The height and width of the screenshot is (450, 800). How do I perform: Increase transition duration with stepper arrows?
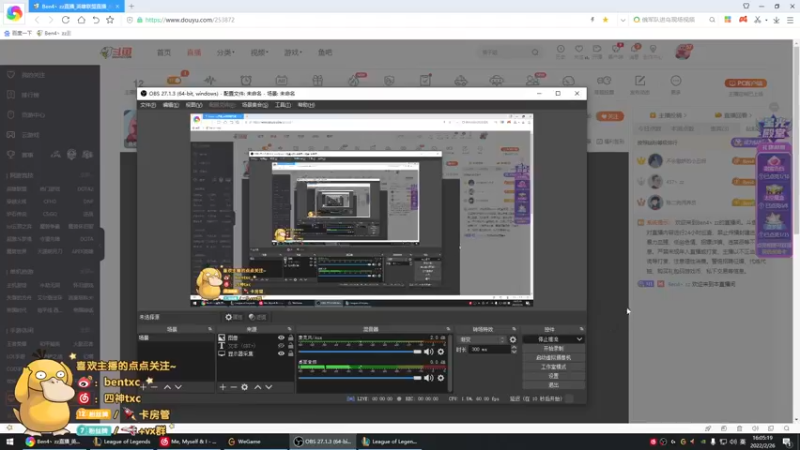(x=514, y=347)
